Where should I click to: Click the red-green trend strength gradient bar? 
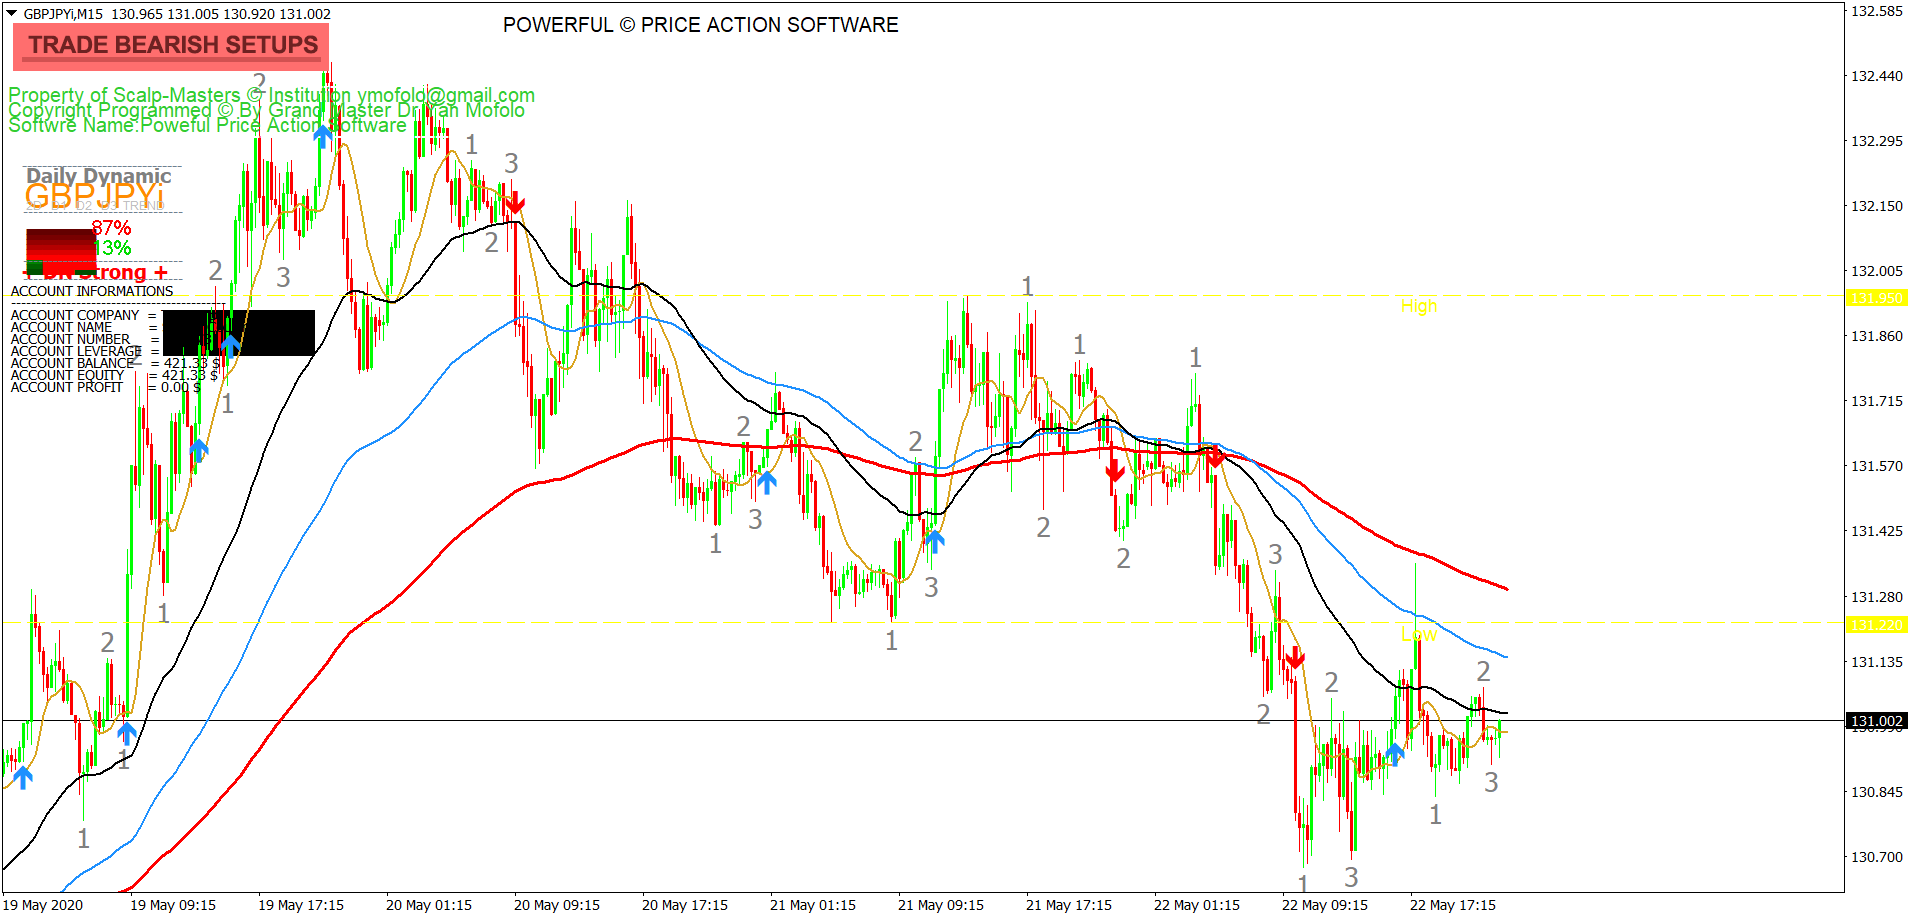[60, 250]
